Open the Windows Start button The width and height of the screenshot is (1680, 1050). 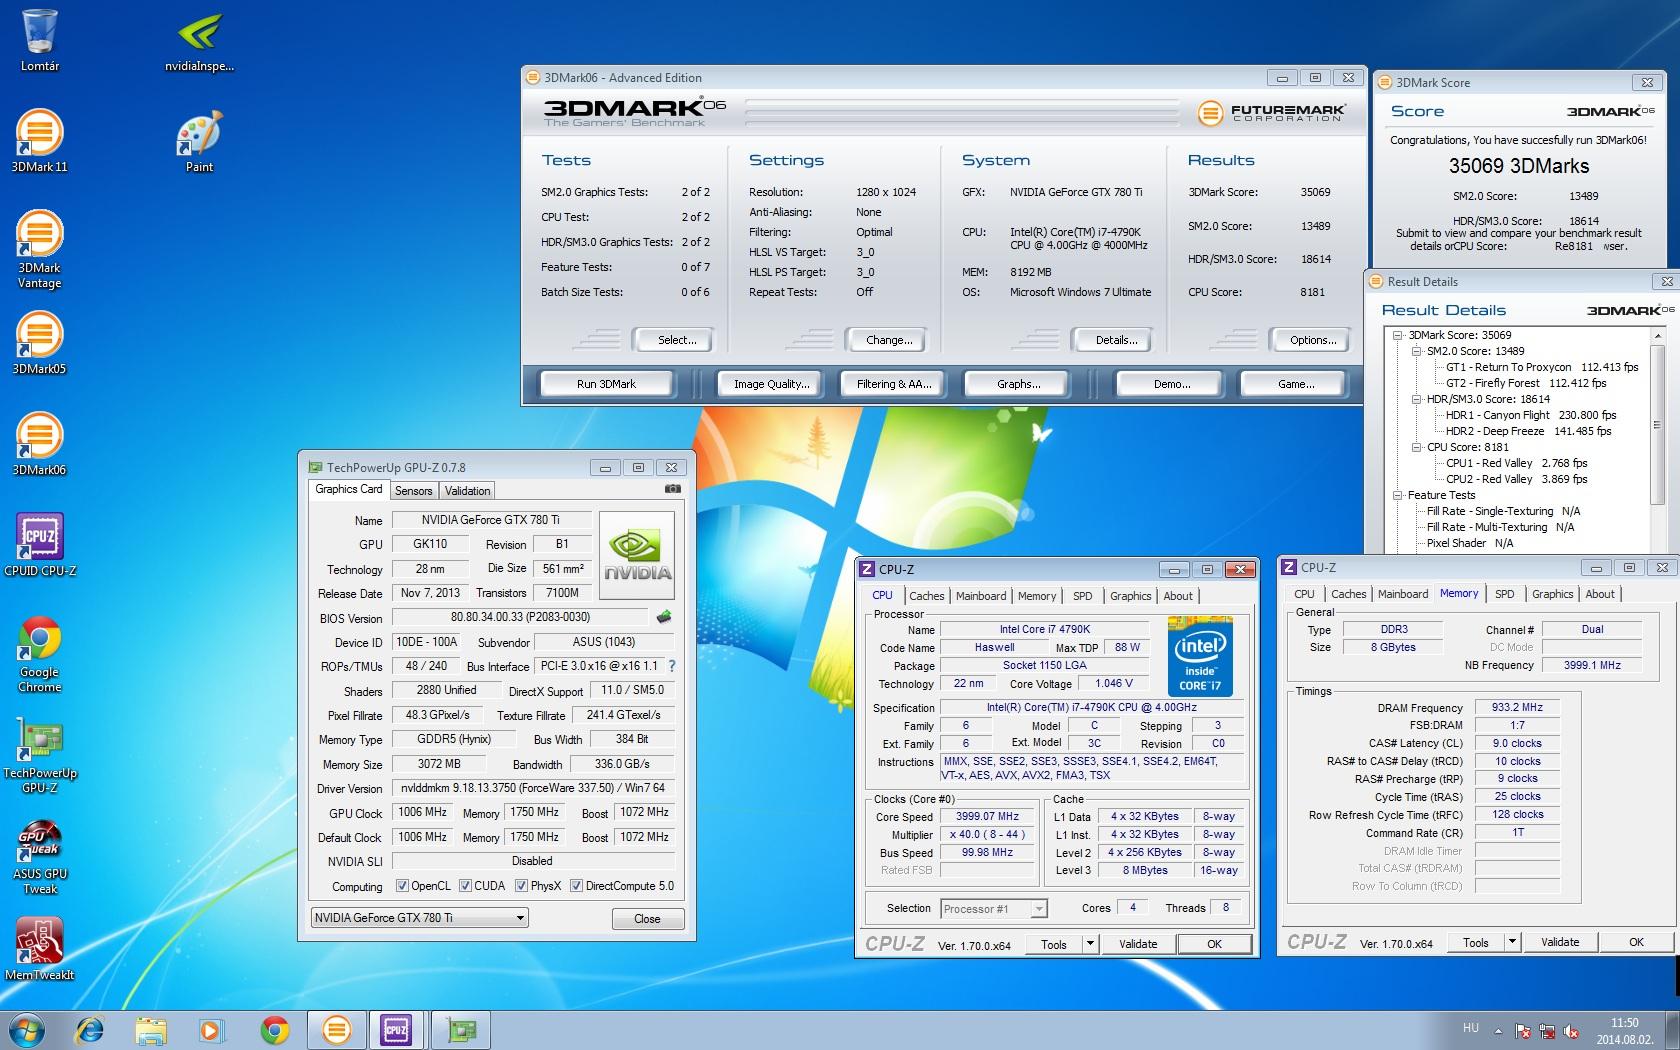pos(27,1029)
